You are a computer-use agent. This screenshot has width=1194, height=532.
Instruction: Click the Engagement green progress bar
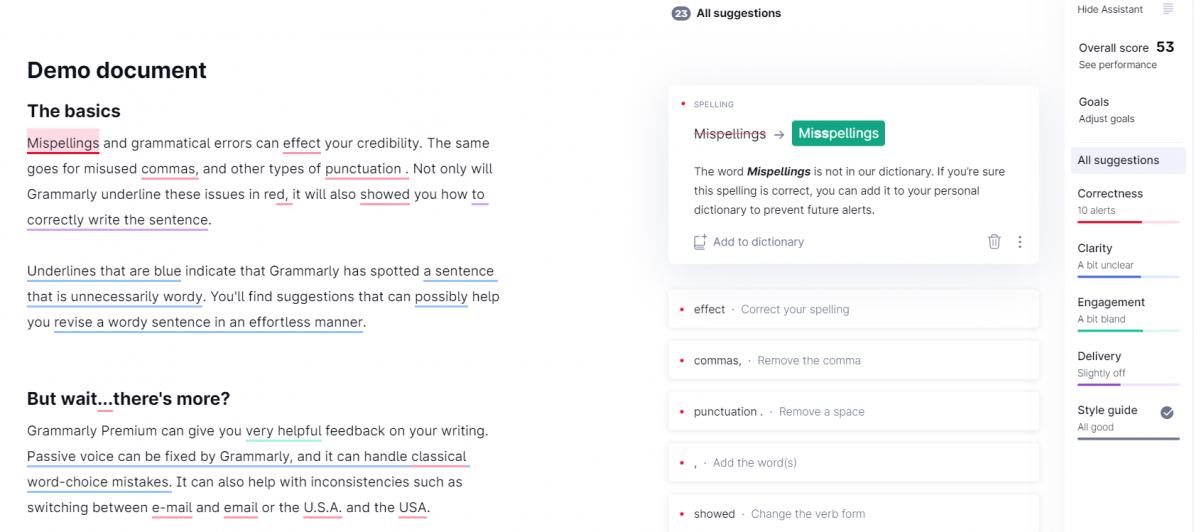[1129, 330]
